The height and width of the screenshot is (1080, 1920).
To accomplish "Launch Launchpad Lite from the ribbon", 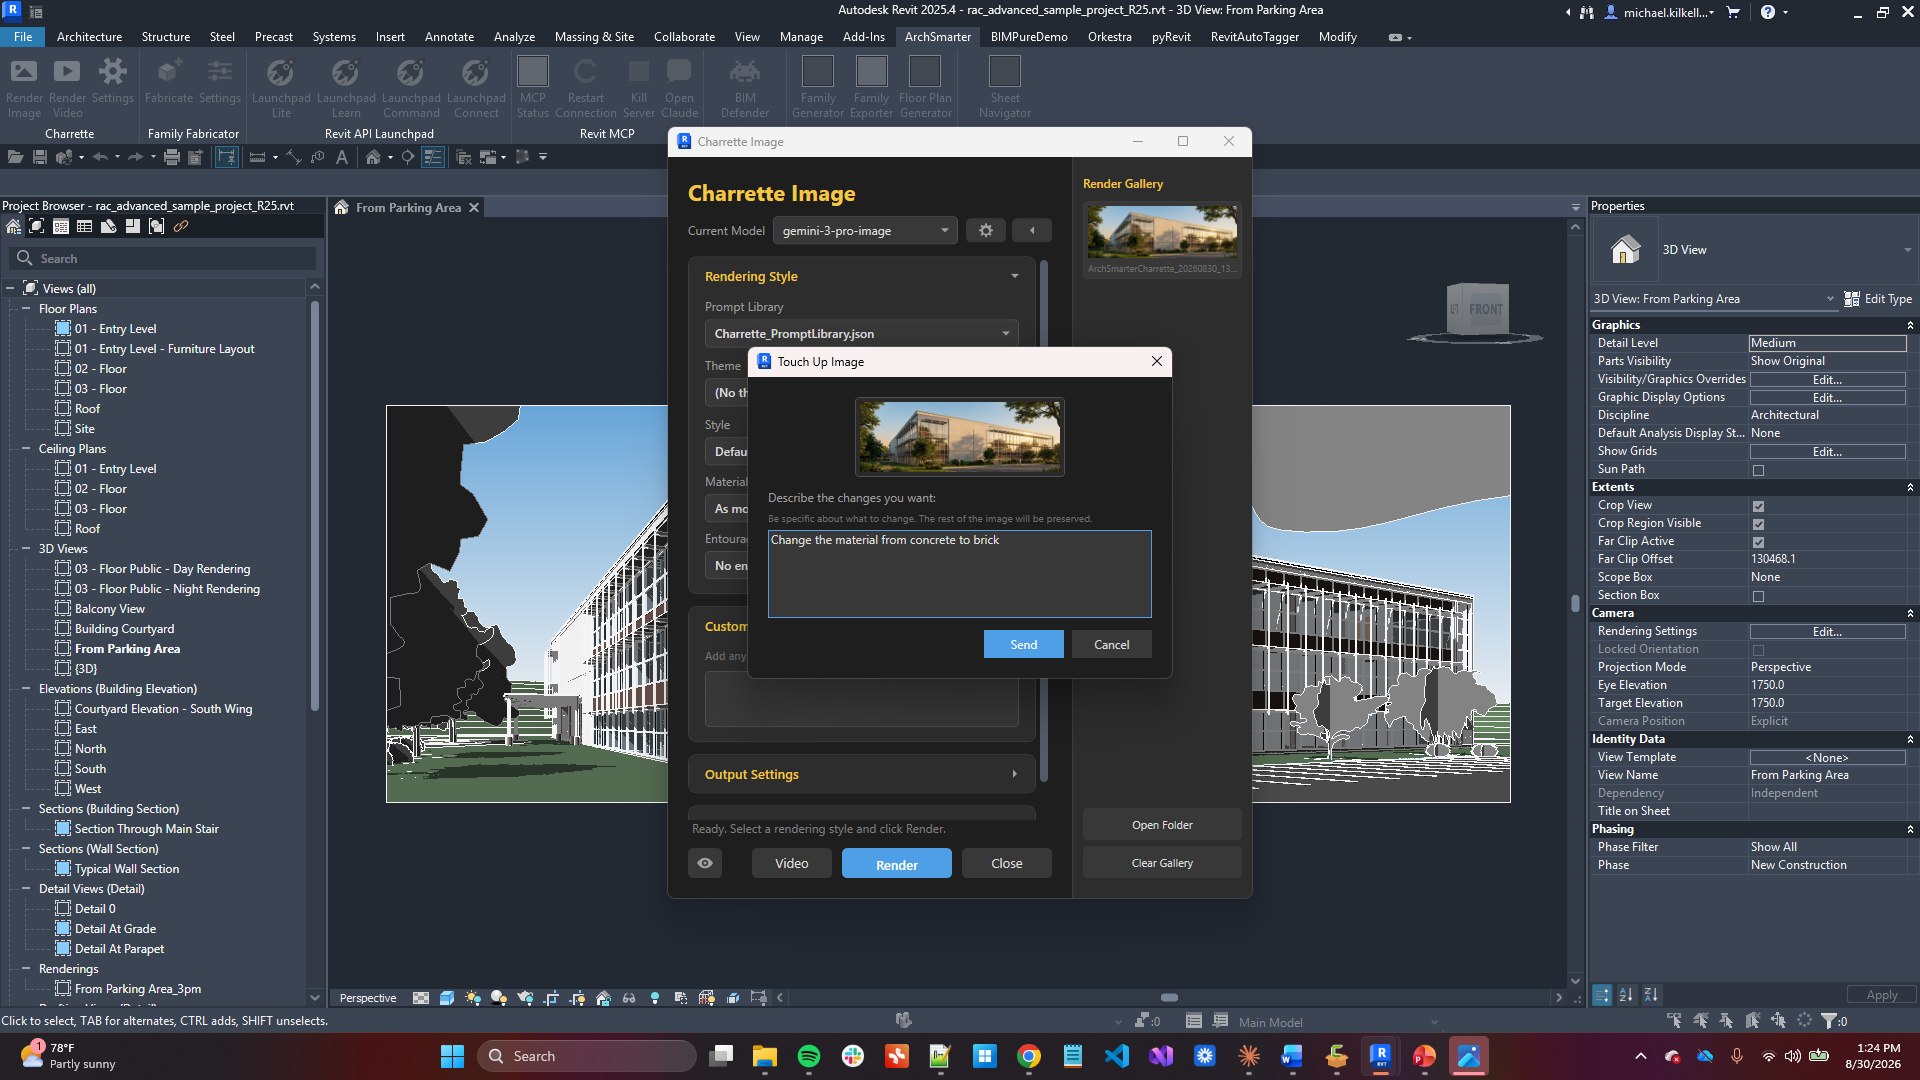I will pos(281,88).
